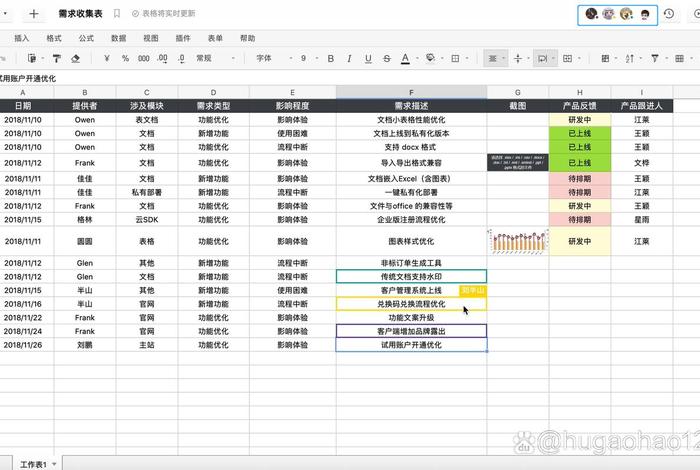Toggle the text wrap icon

pos(542,58)
